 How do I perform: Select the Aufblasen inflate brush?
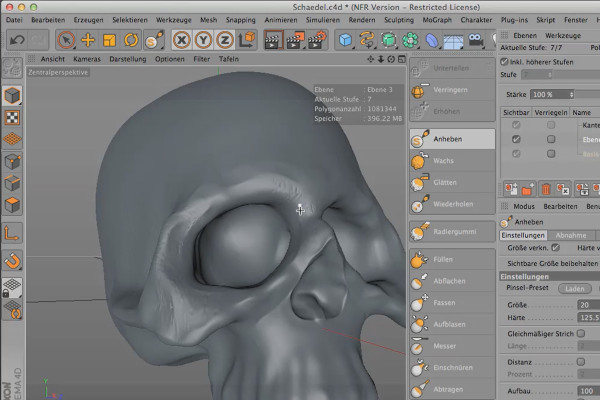click(x=452, y=324)
